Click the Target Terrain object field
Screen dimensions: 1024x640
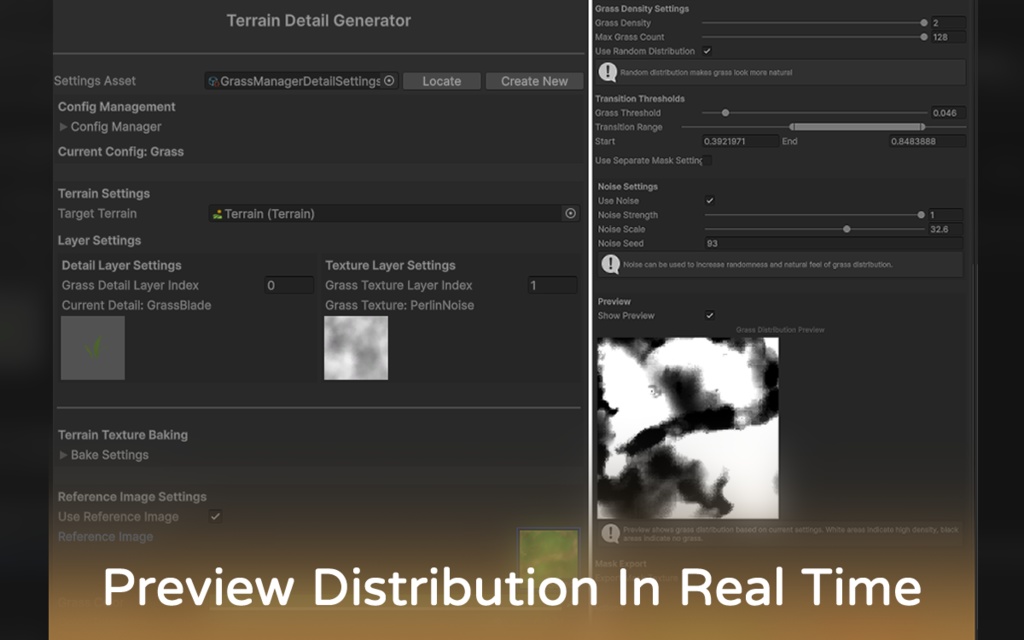click(394, 214)
